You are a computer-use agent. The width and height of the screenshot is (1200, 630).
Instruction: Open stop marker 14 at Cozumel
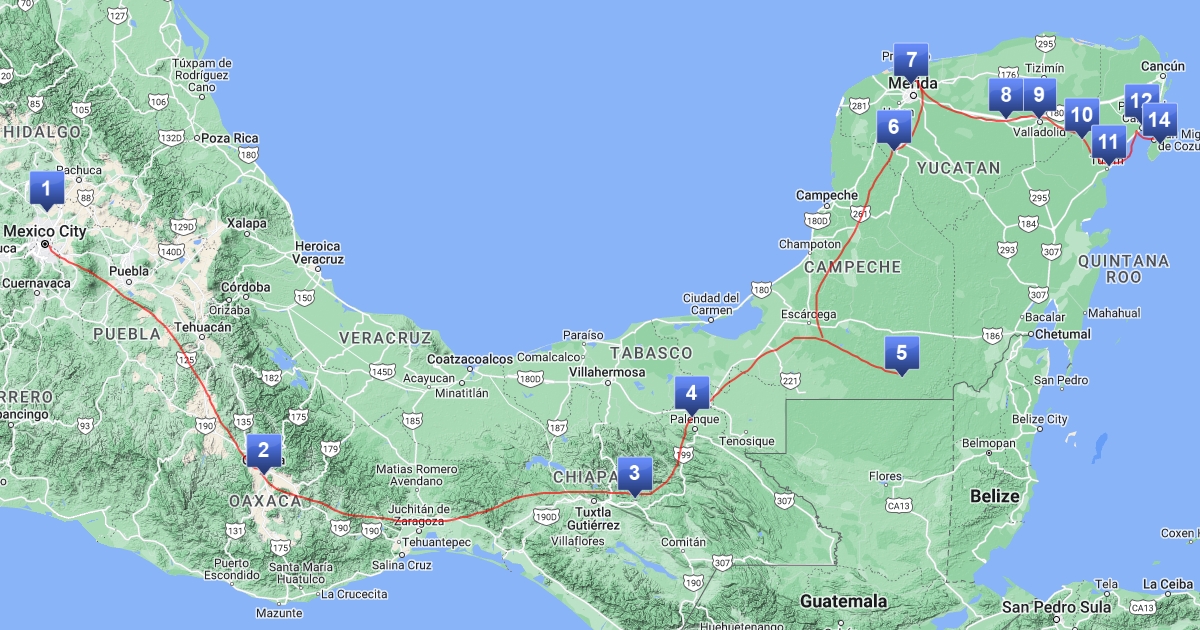click(1159, 120)
